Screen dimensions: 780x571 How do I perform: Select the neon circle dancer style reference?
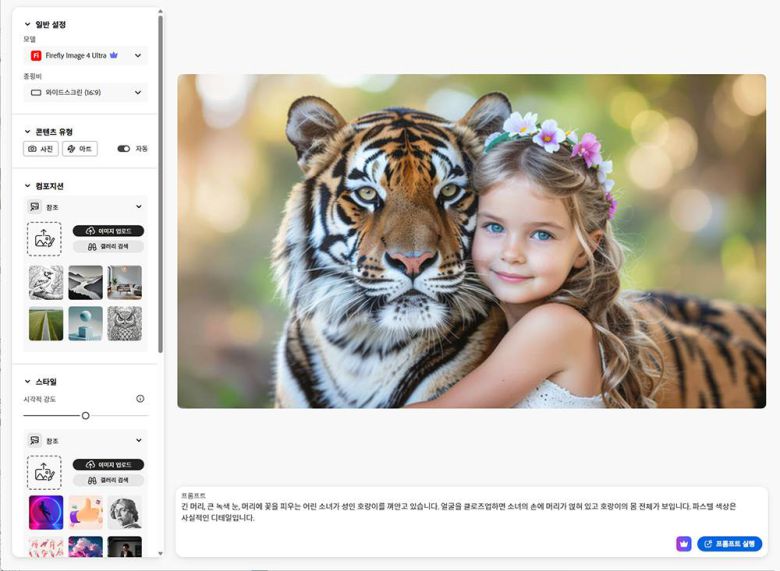click(46, 512)
